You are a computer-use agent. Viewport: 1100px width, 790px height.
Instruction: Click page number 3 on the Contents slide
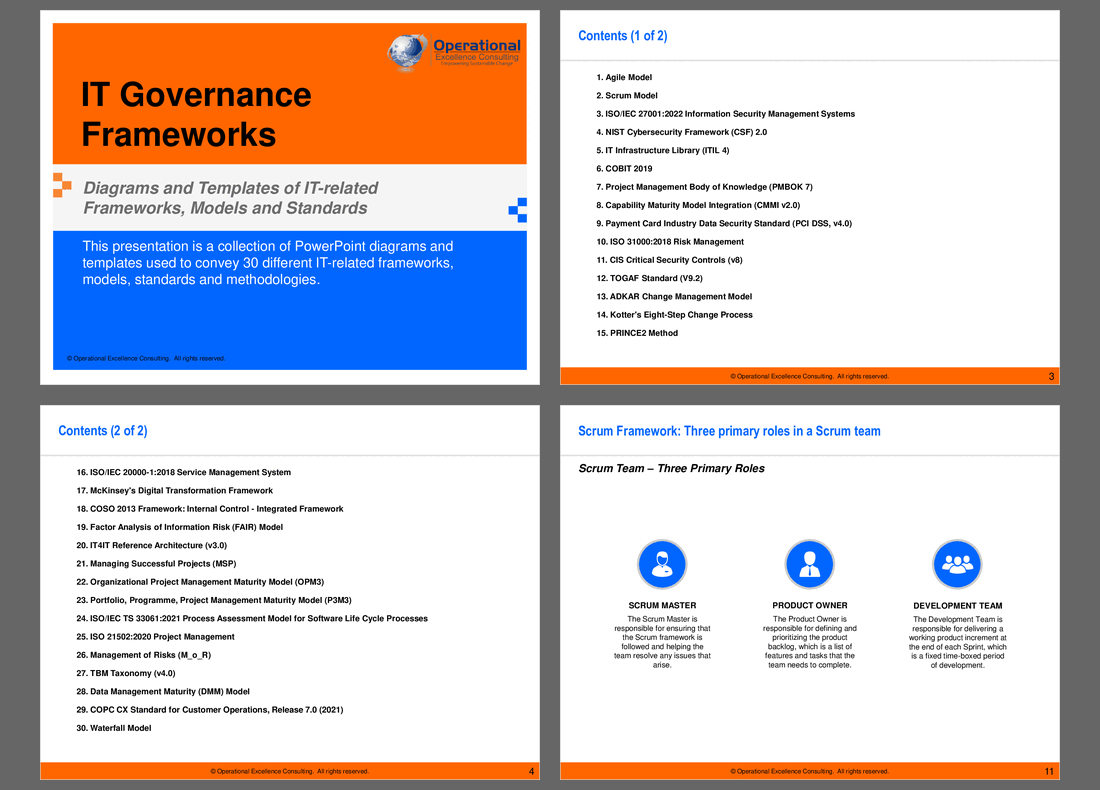click(x=1051, y=377)
